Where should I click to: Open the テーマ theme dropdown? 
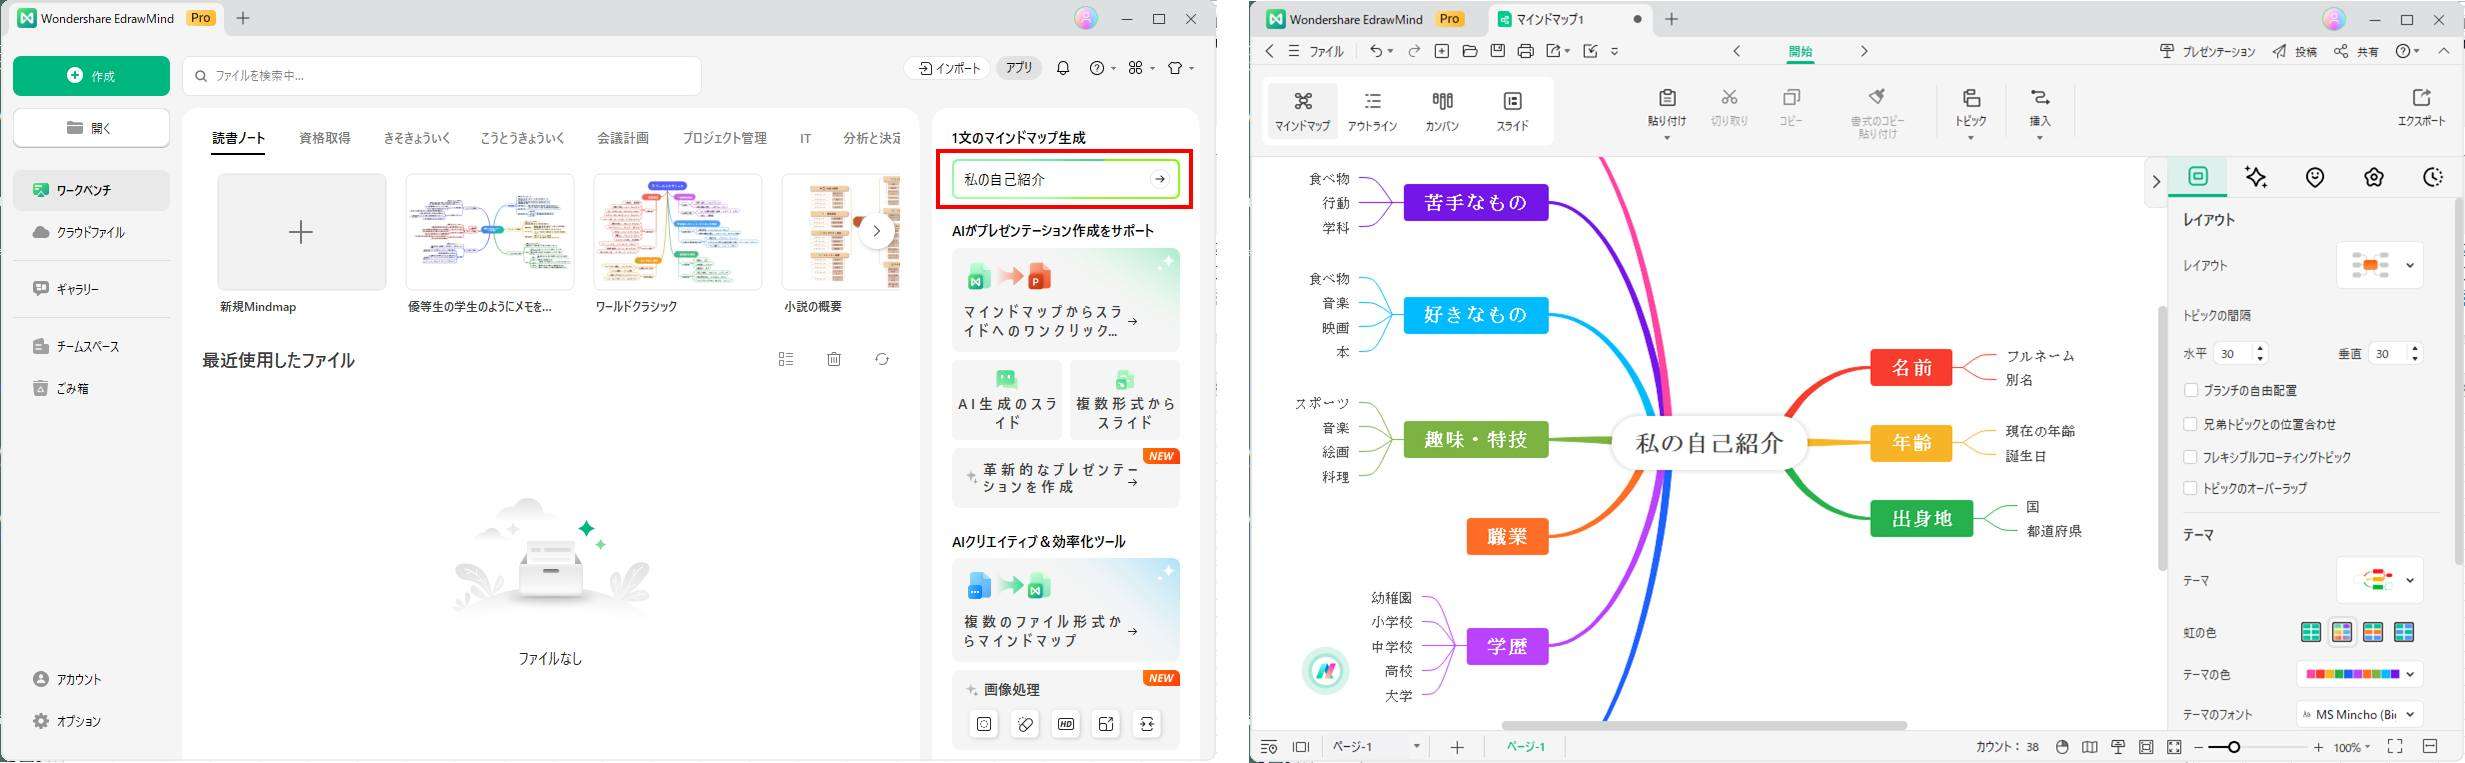pos(2380,580)
